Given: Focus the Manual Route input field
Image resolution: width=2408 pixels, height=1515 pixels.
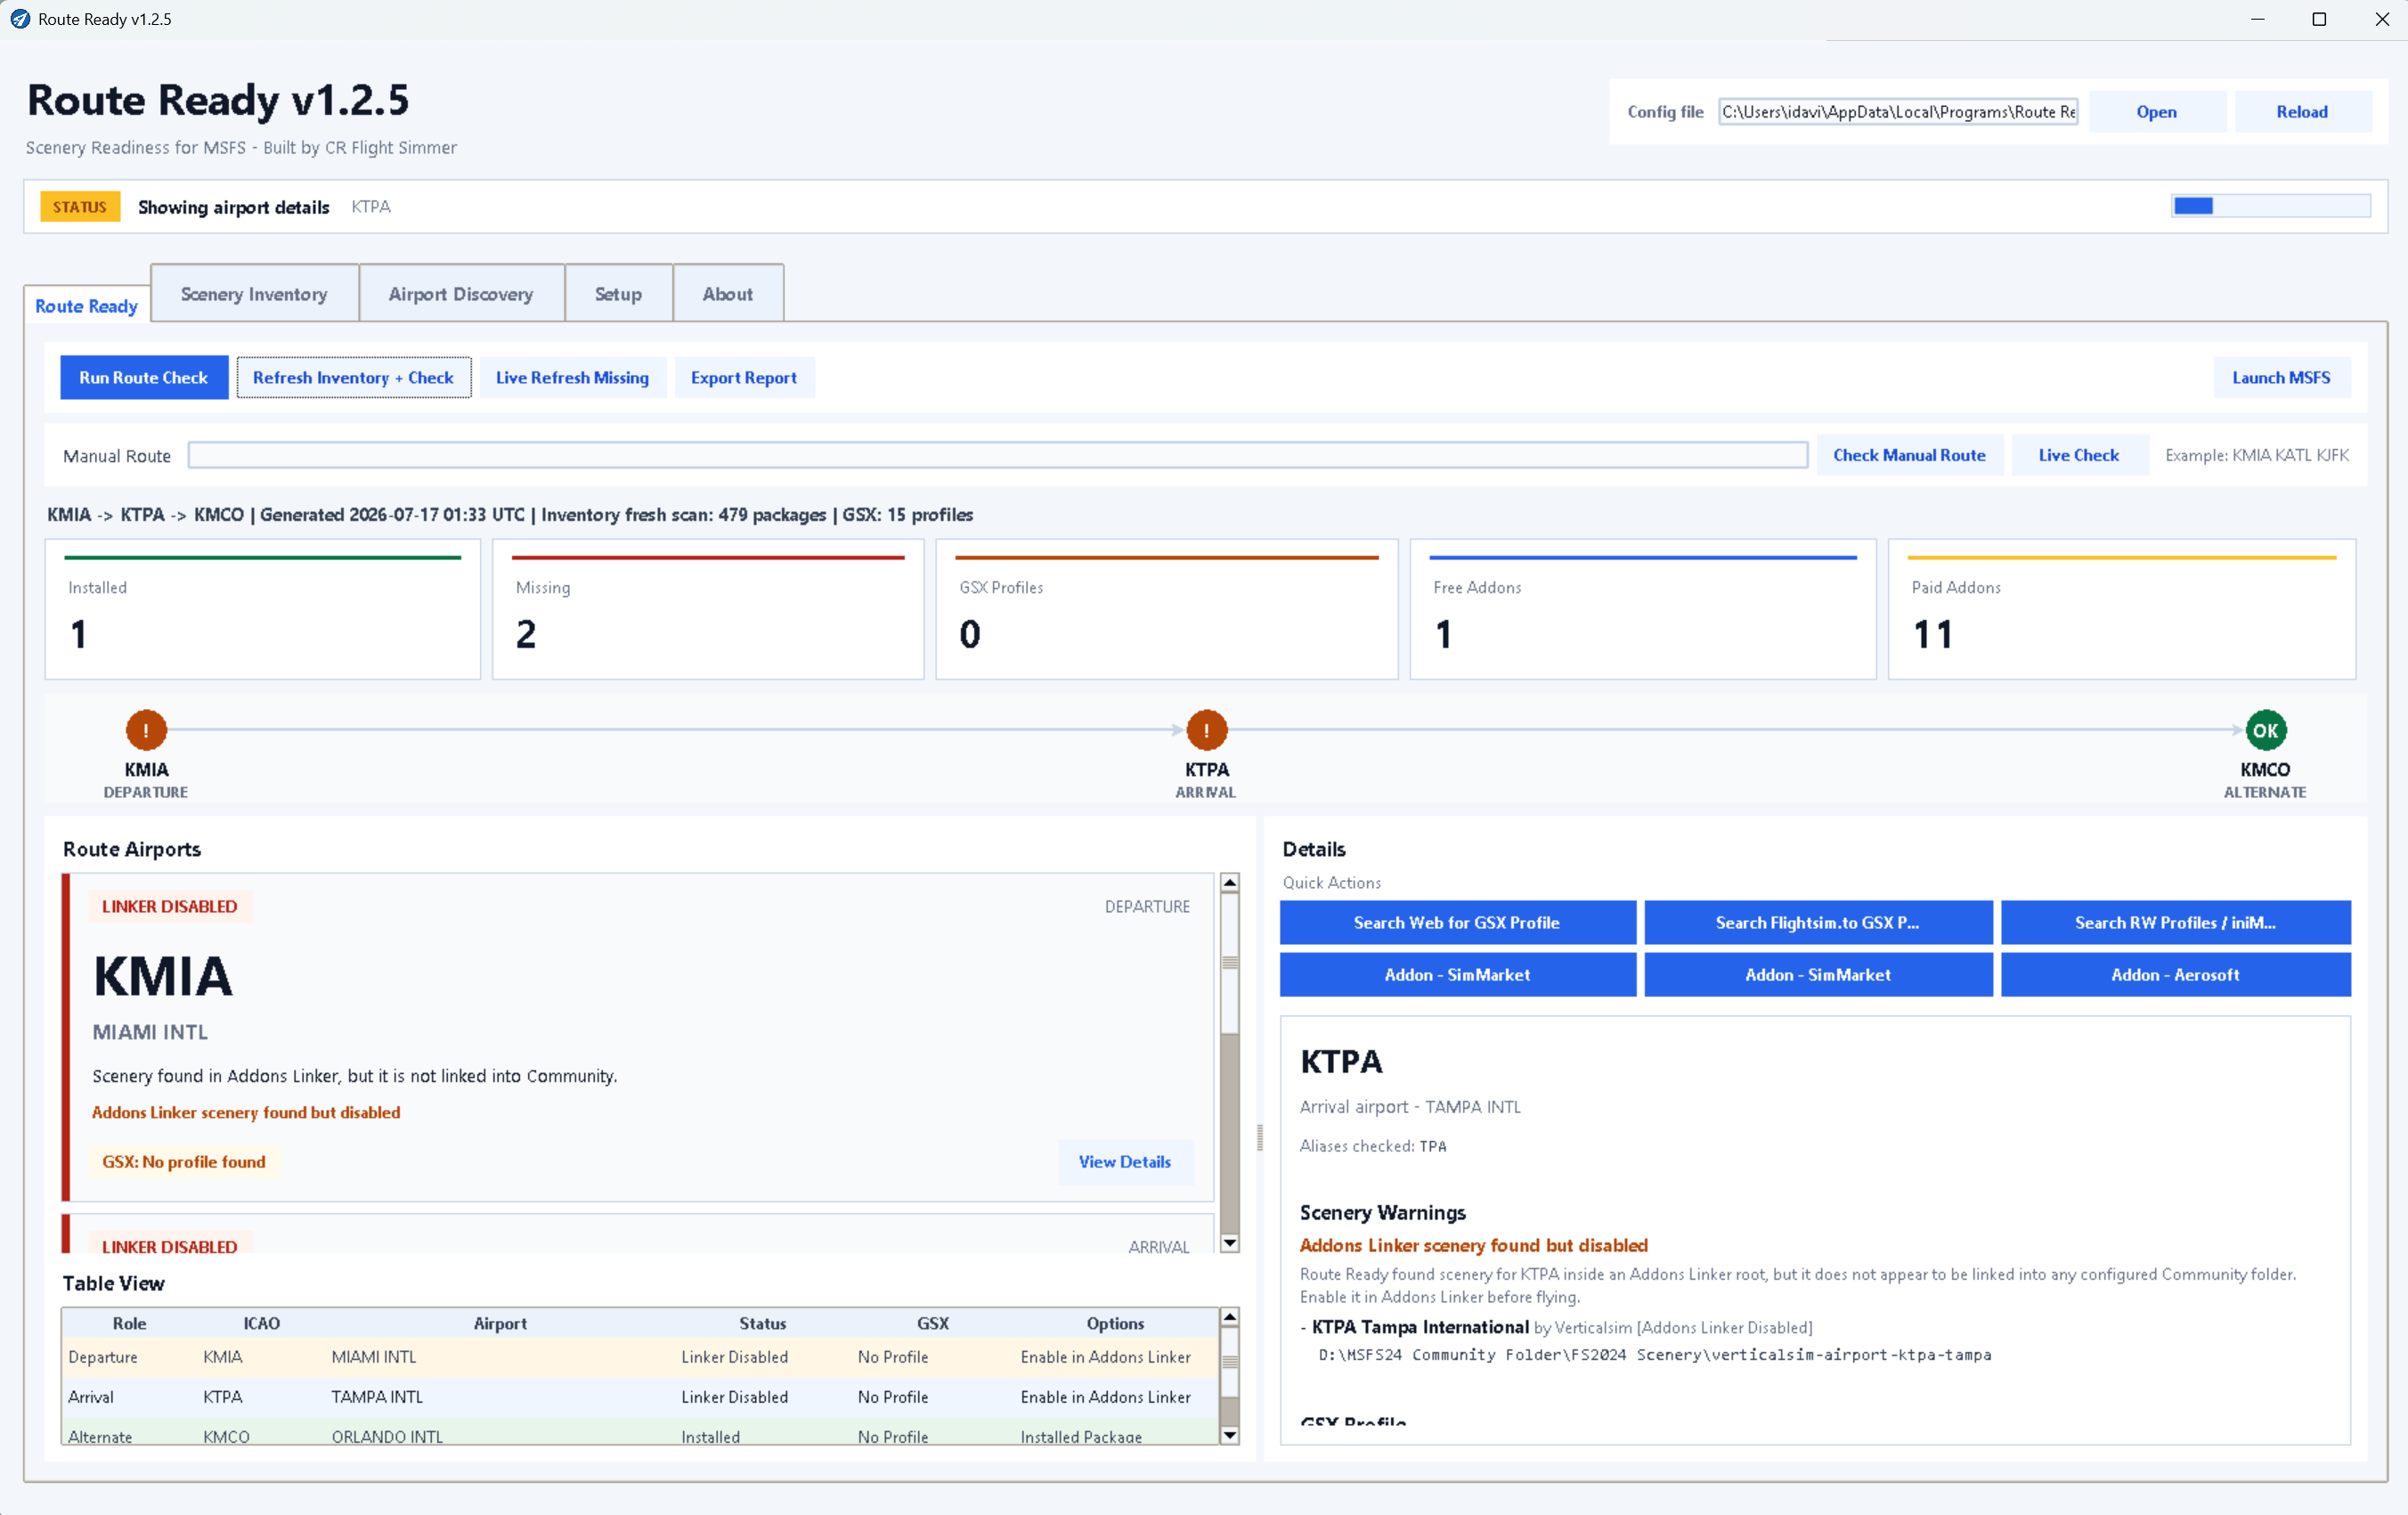Looking at the screenshot, I should (x=997, y=455).
